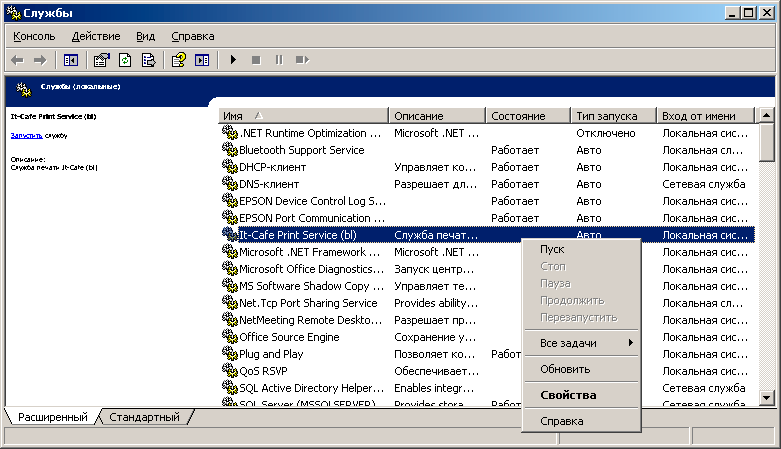Select Свойства from the context menu

[568, 395]
